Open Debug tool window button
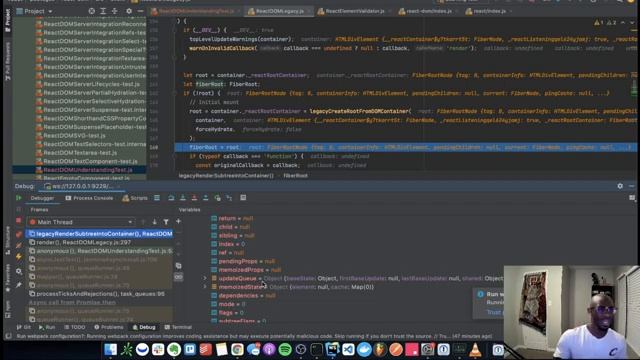The image size is (640, 360). pos(144,327)
